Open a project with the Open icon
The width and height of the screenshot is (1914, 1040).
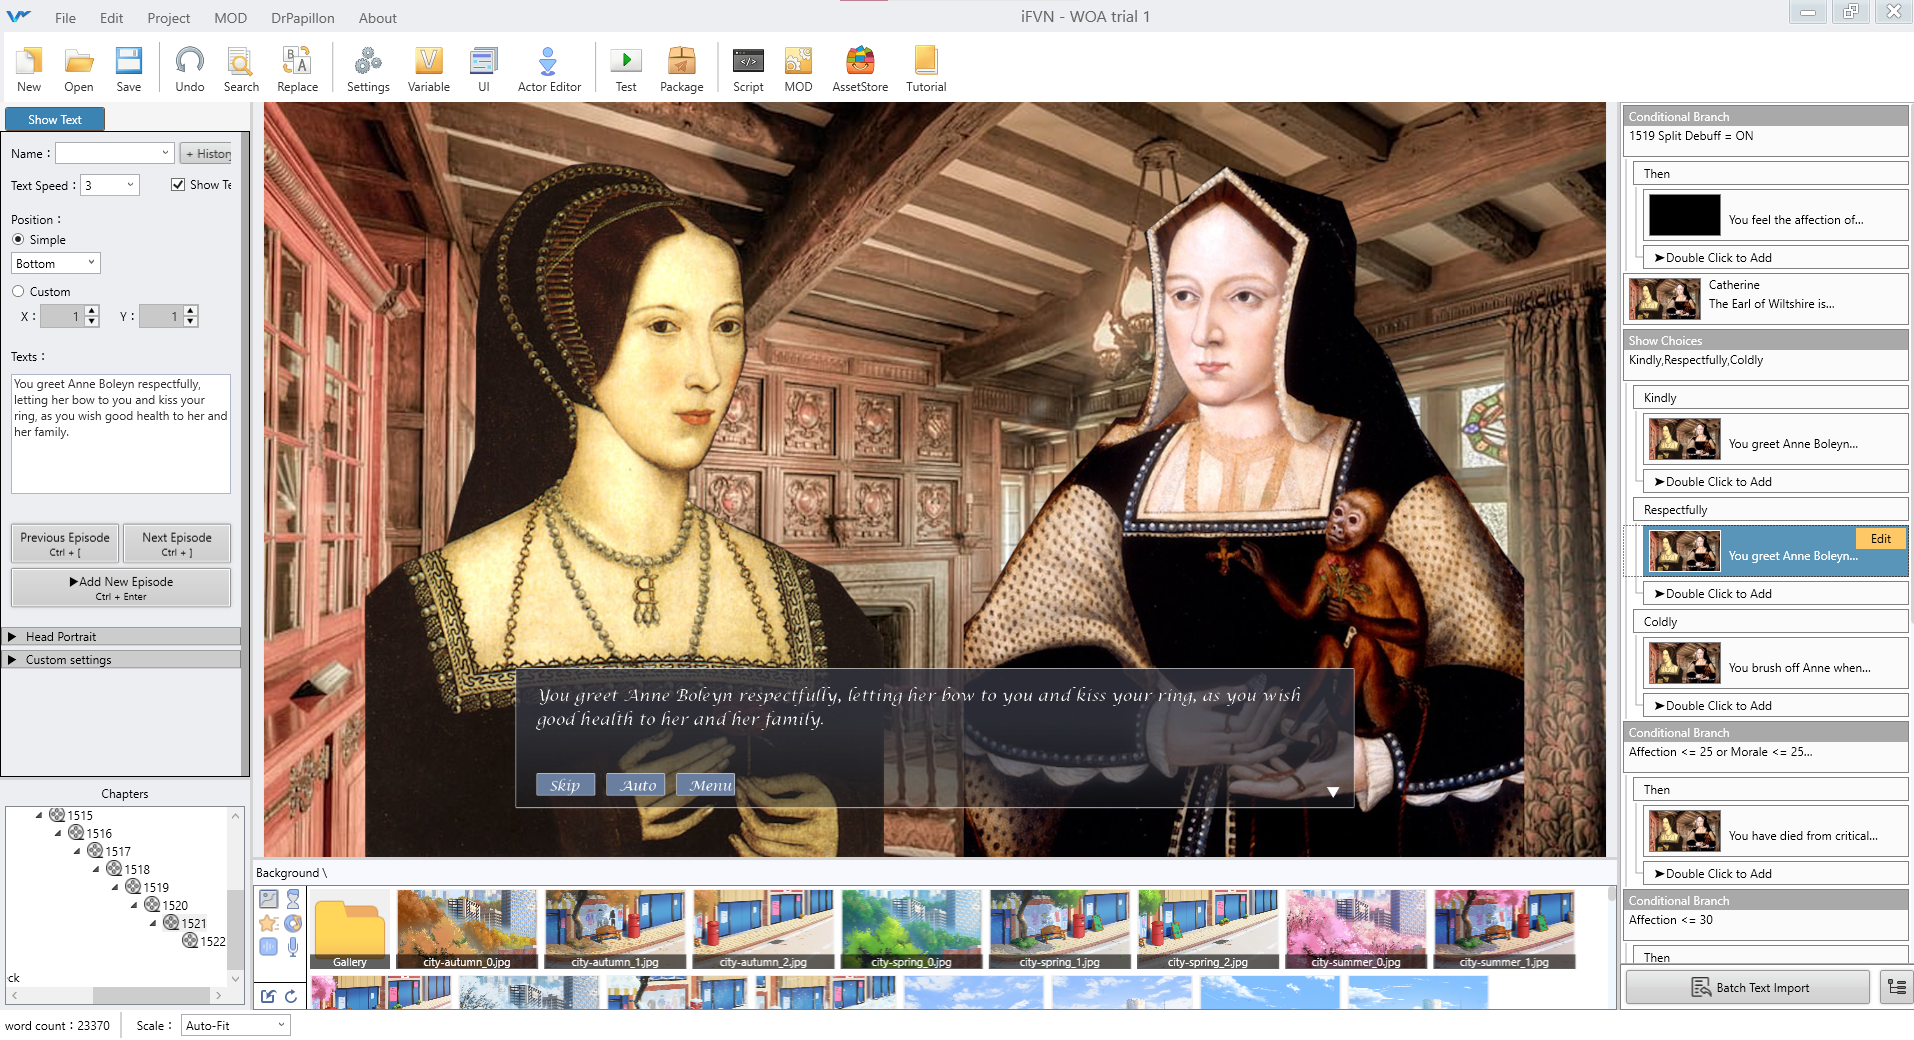[x=79, y=70]
